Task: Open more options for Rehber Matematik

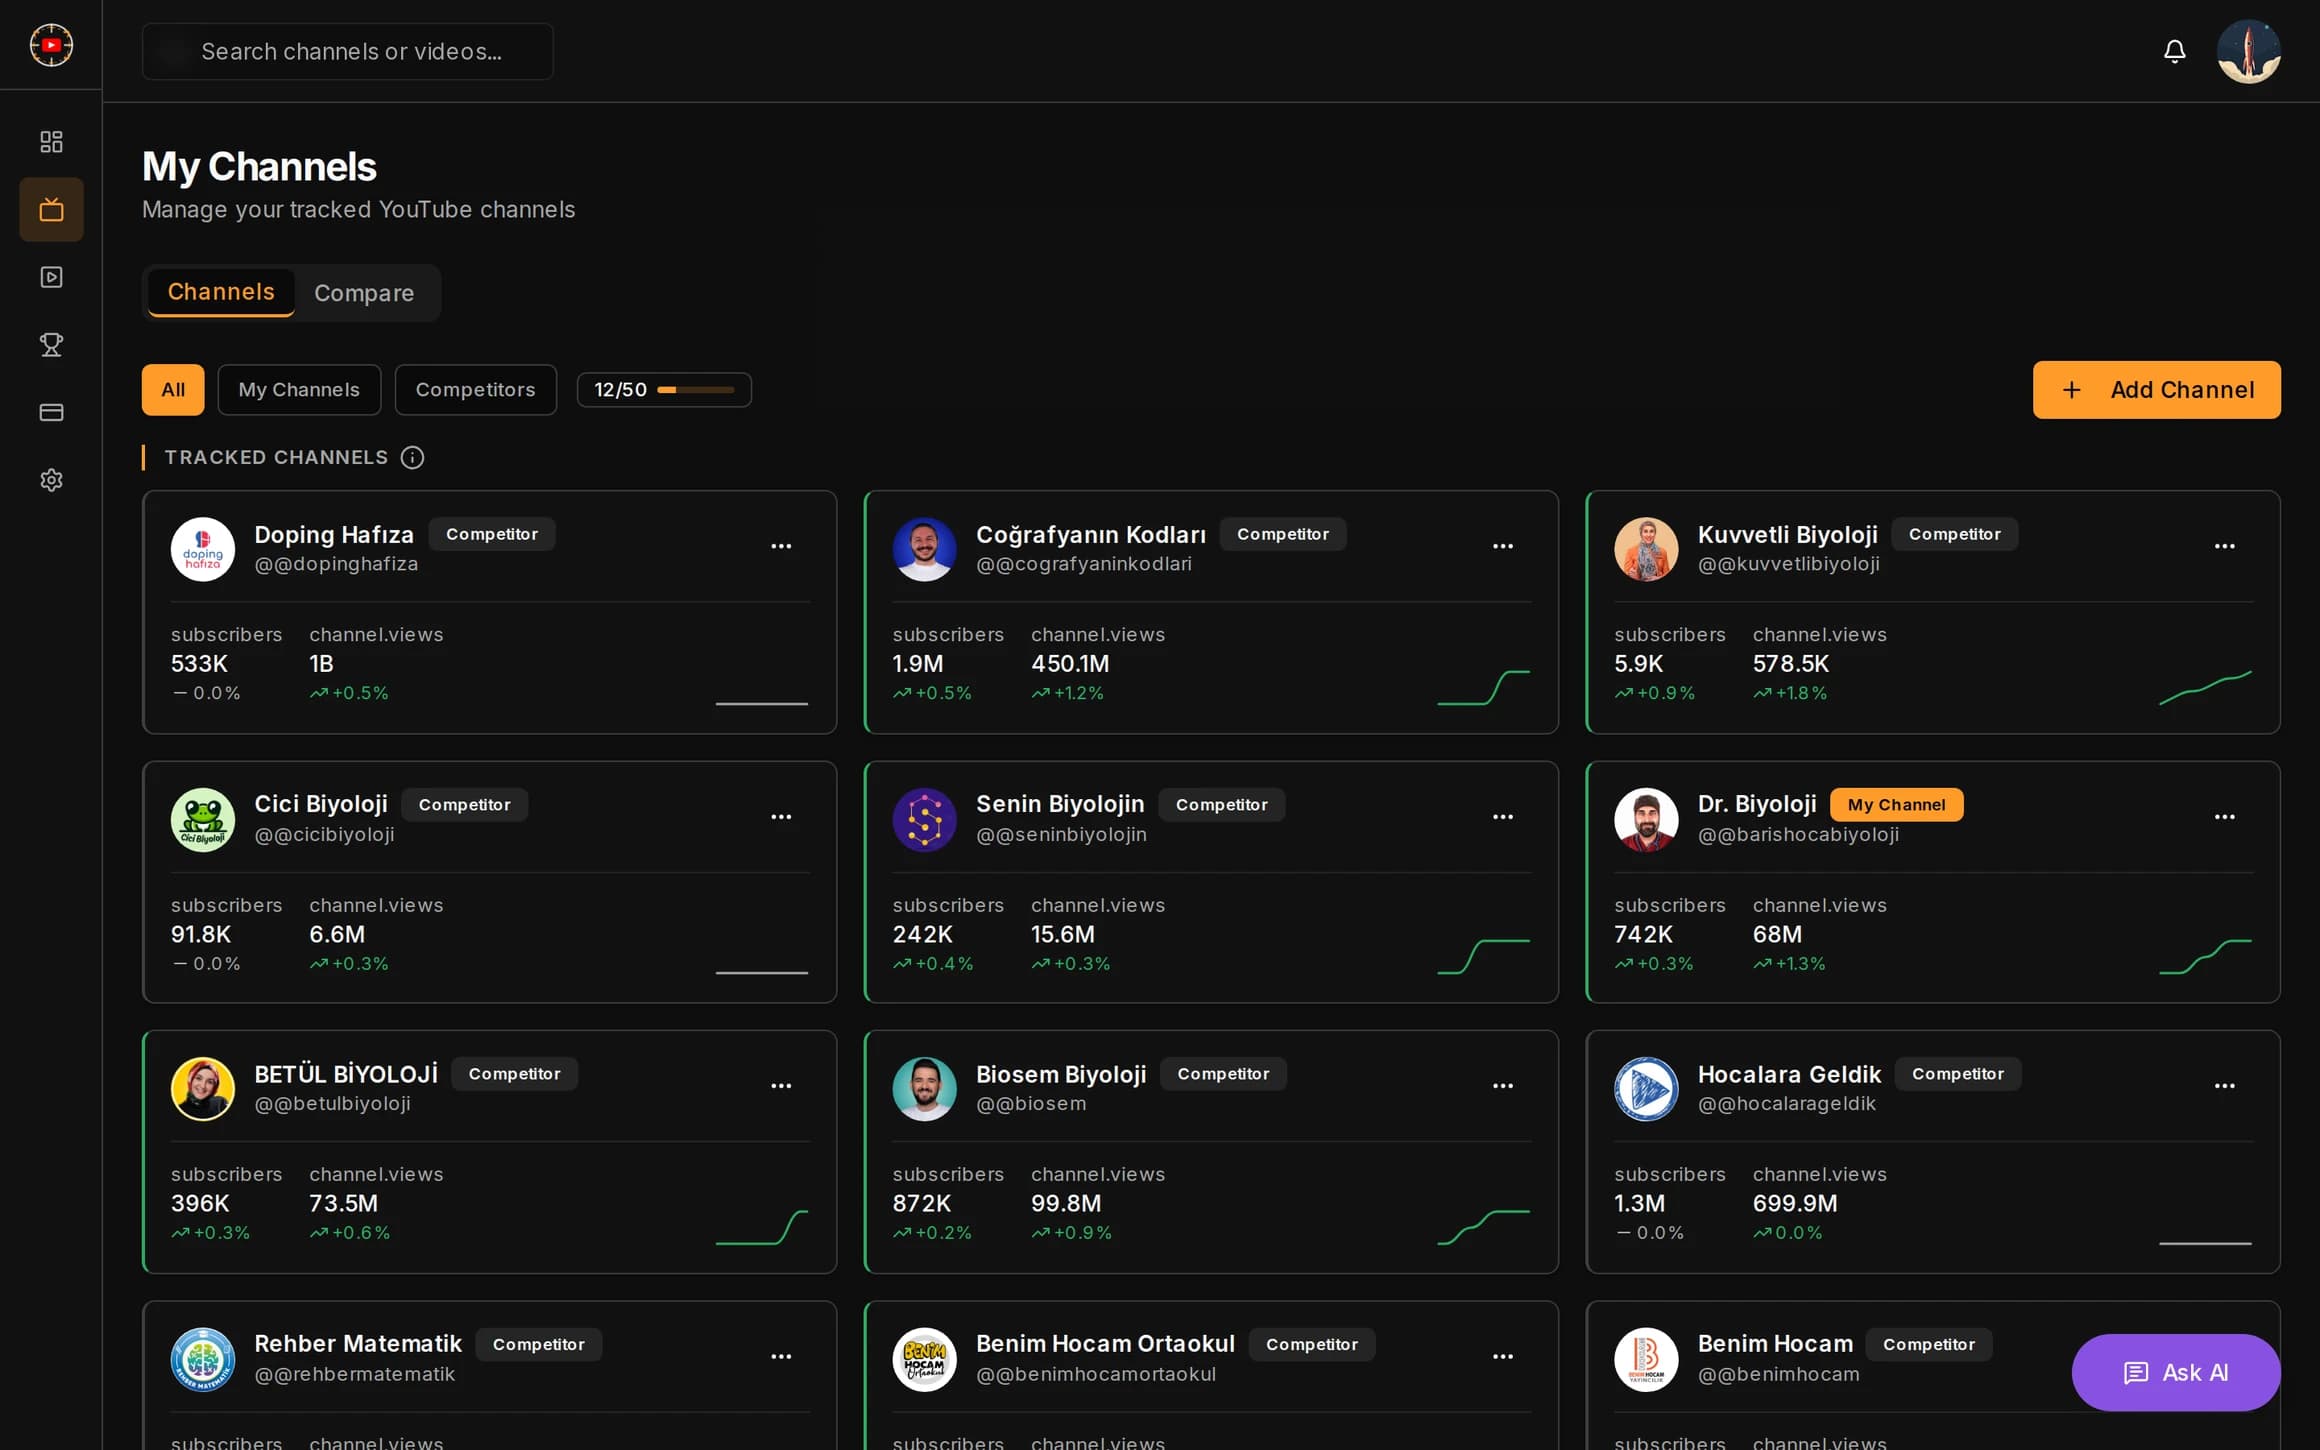Action: point(781,1357)
